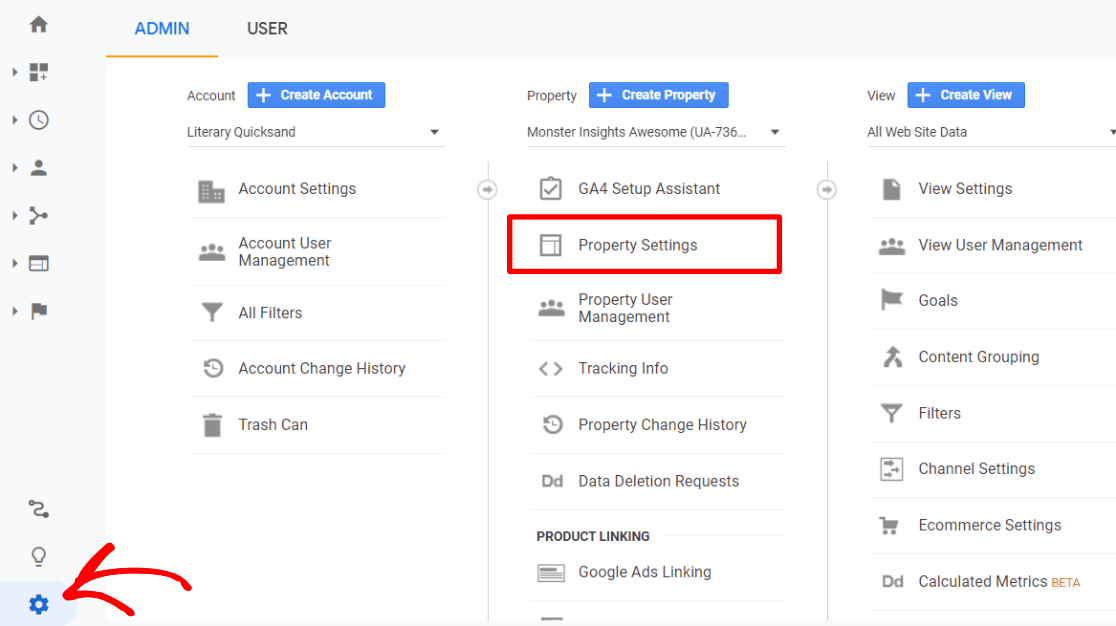
Task: Click the property-to-view arrow circle
Action: (826, 189)
